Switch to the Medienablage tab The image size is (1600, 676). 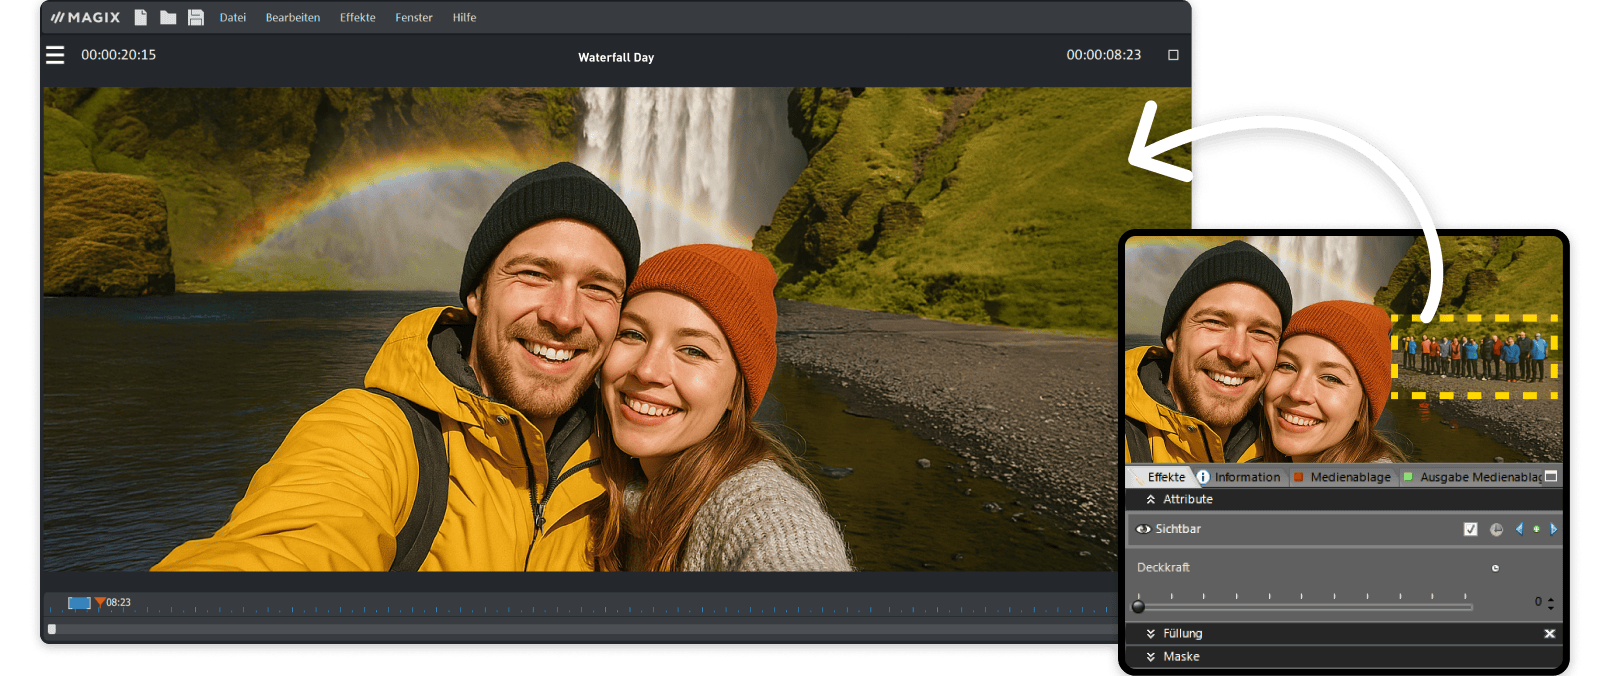1349,477
